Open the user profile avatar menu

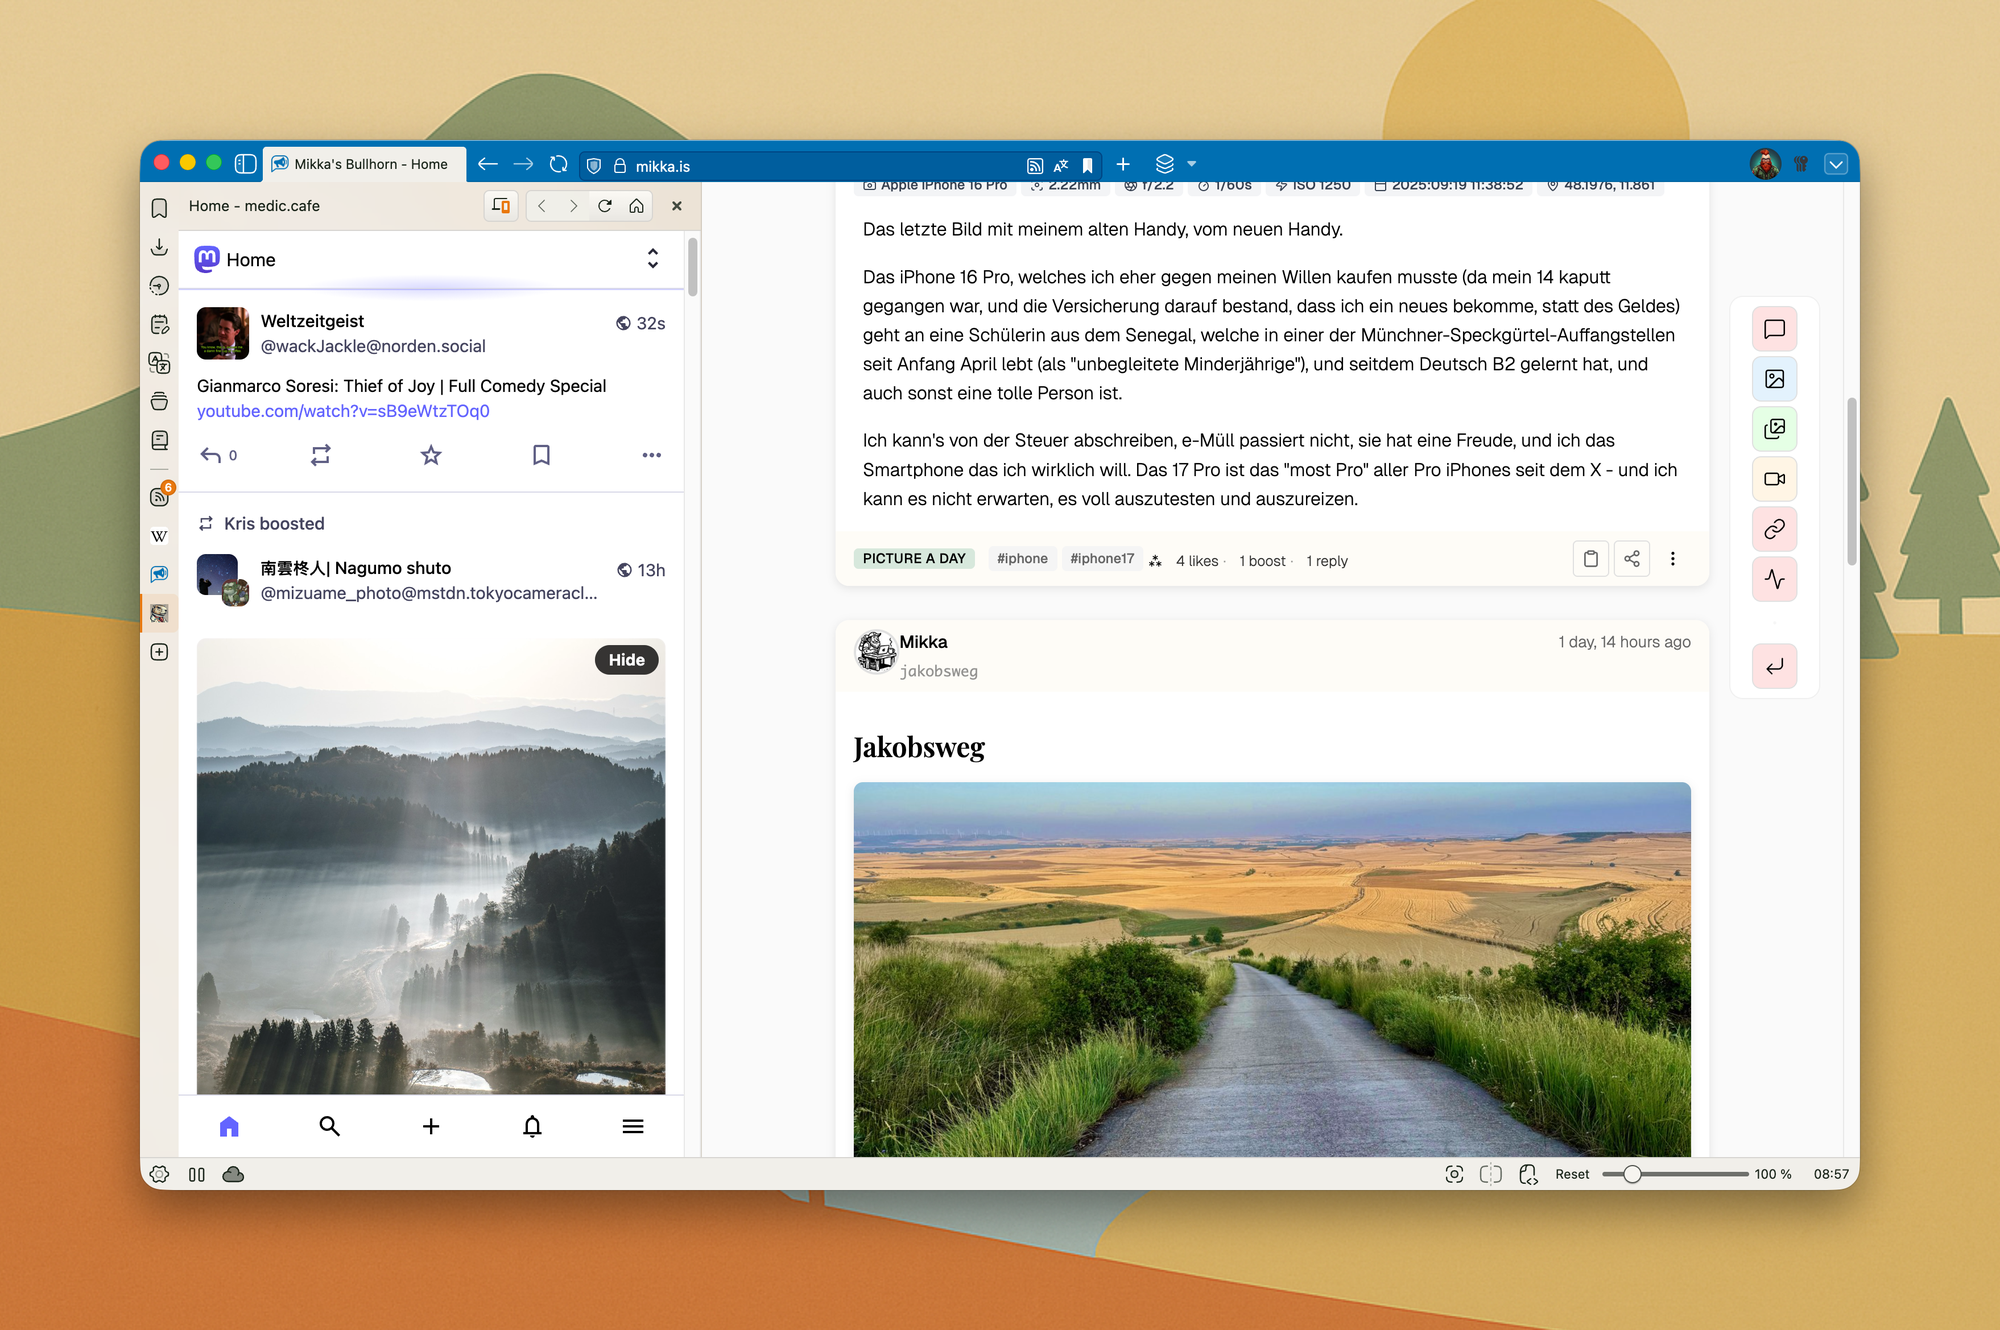click(x=1765, y=164)
